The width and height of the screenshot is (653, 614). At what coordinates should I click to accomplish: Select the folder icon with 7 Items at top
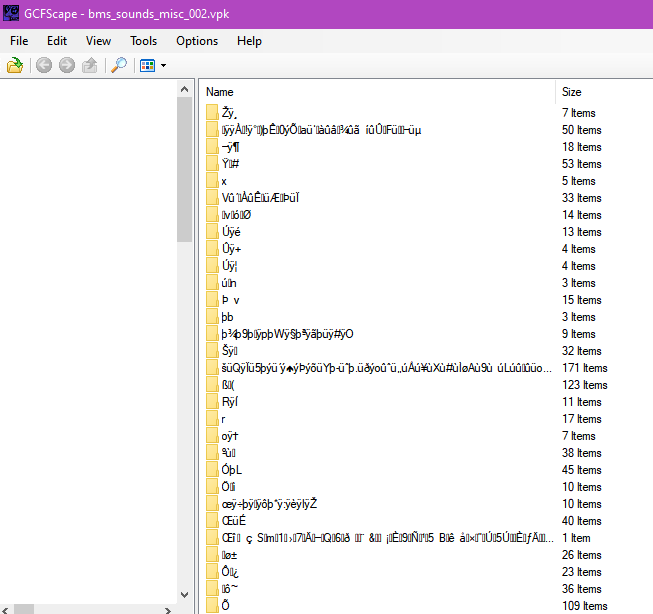(212, 112)
